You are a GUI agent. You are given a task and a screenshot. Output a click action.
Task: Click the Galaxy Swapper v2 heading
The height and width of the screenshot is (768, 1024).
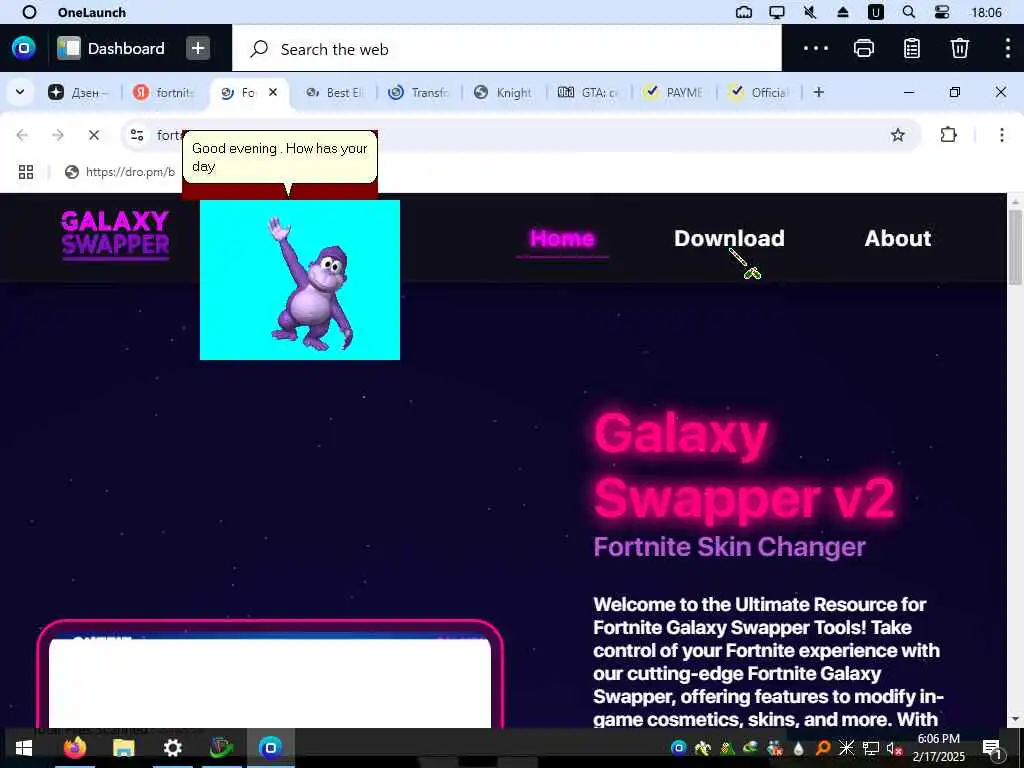744,466
